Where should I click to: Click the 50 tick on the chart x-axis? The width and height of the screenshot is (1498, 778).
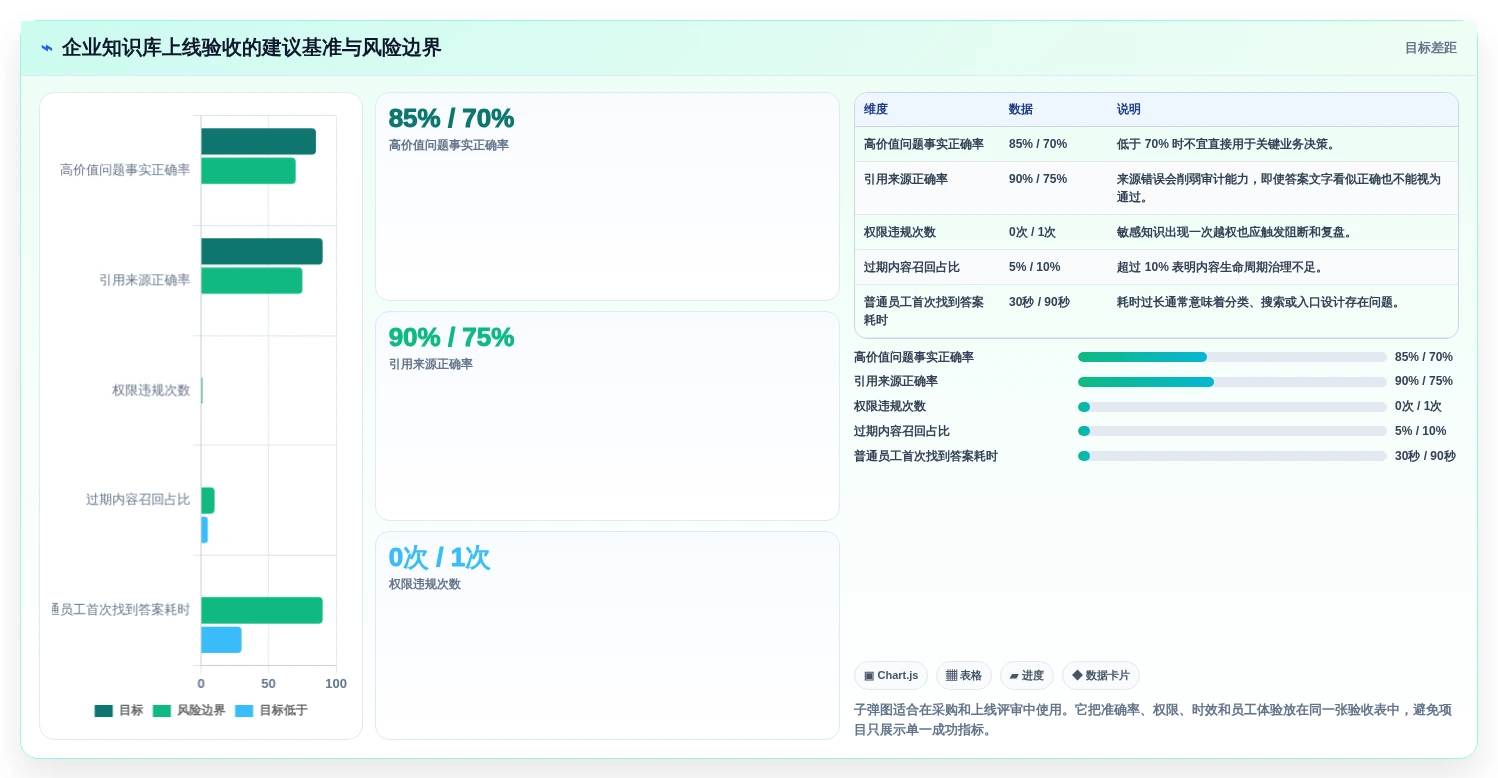click(x=268, y=684)
